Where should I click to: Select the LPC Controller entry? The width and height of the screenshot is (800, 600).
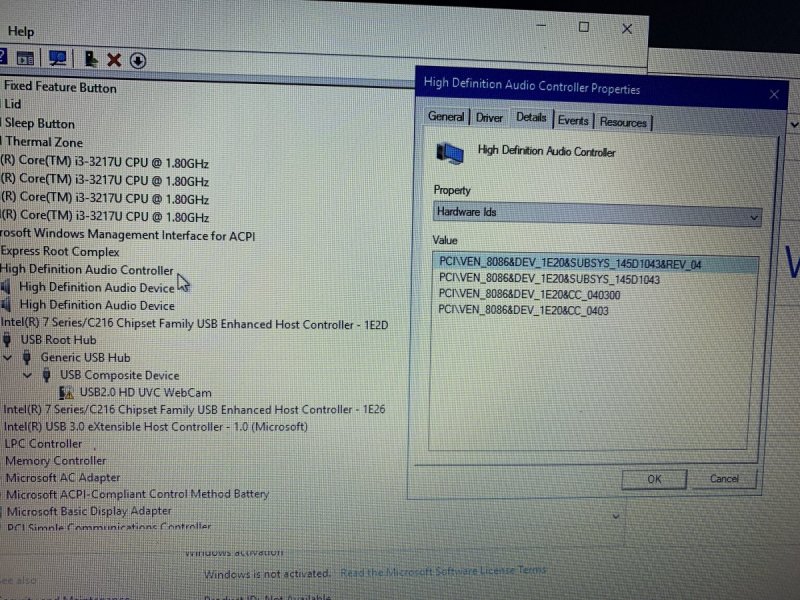pos(43,444)
